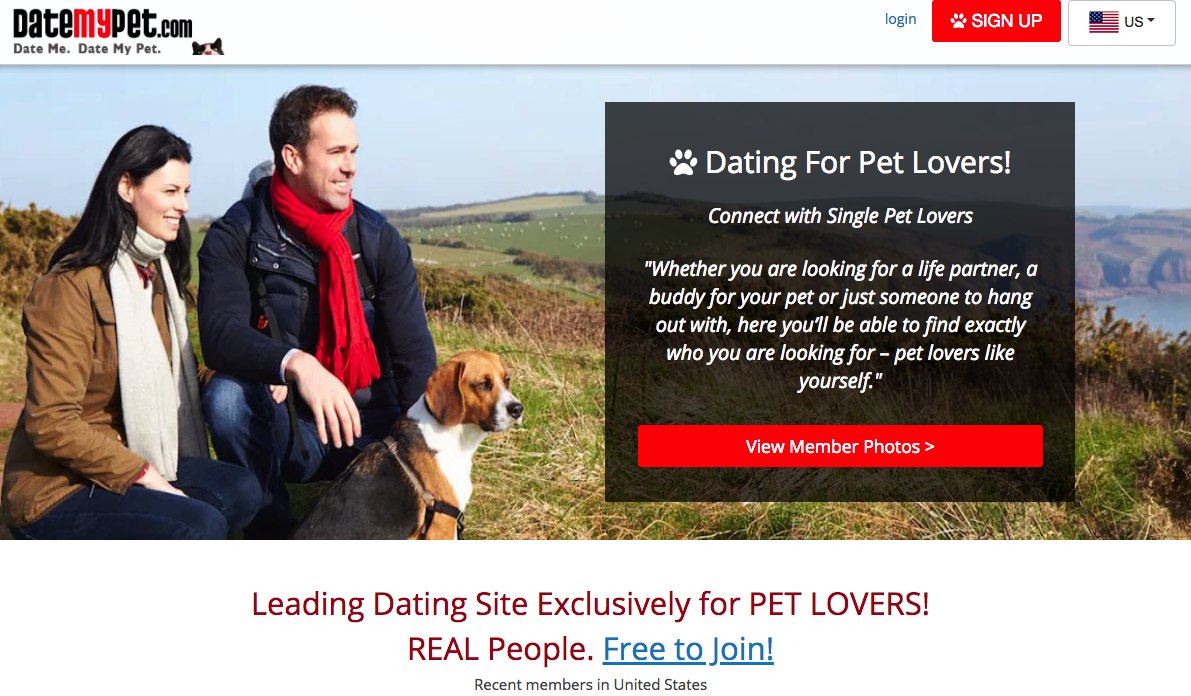Click the Date Me. Date My Pet. tagline
The image size is (1191, 696).
tap(87, 49)
